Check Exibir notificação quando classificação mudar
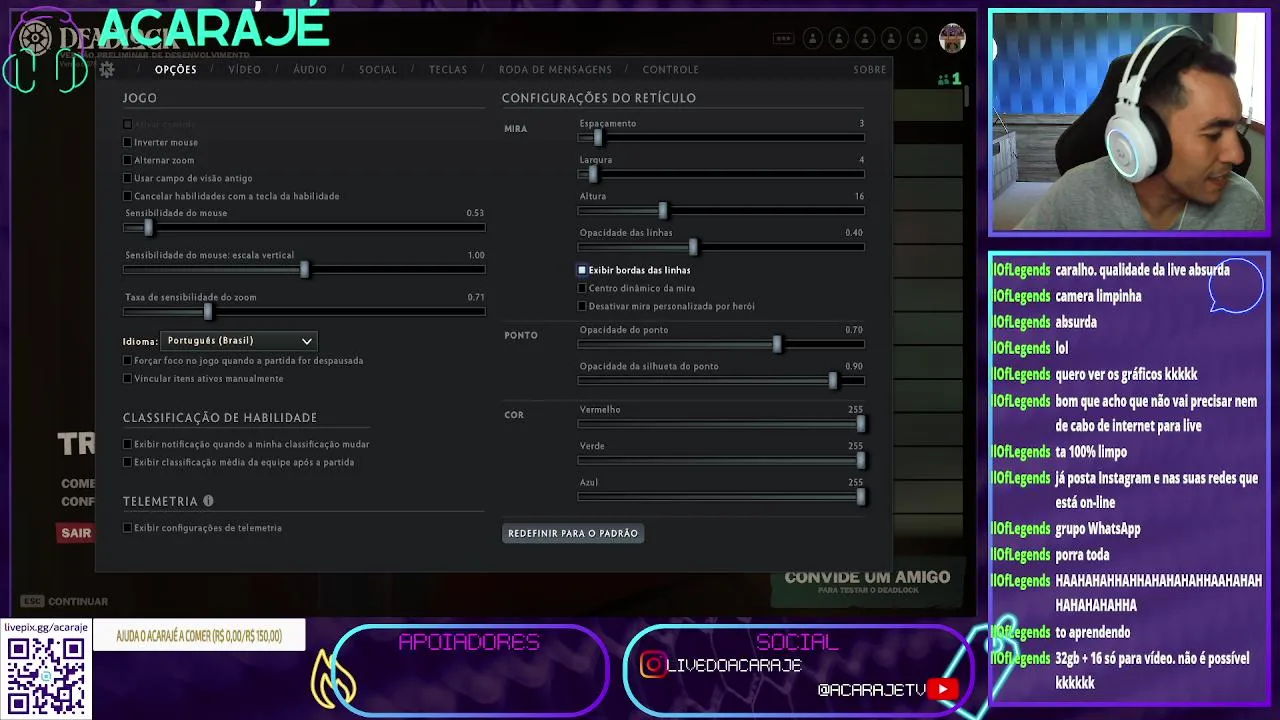1280x720 pixels. (127, 444)
